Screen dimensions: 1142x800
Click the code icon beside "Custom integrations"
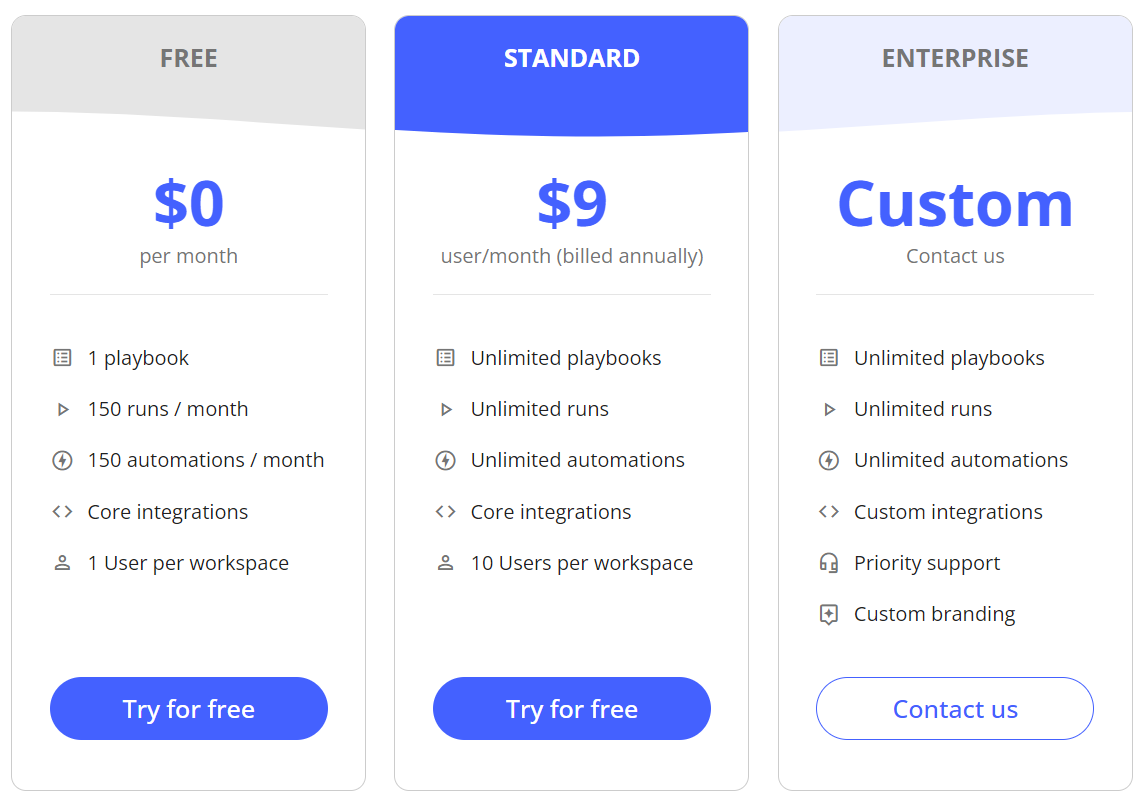pos(828,511)
